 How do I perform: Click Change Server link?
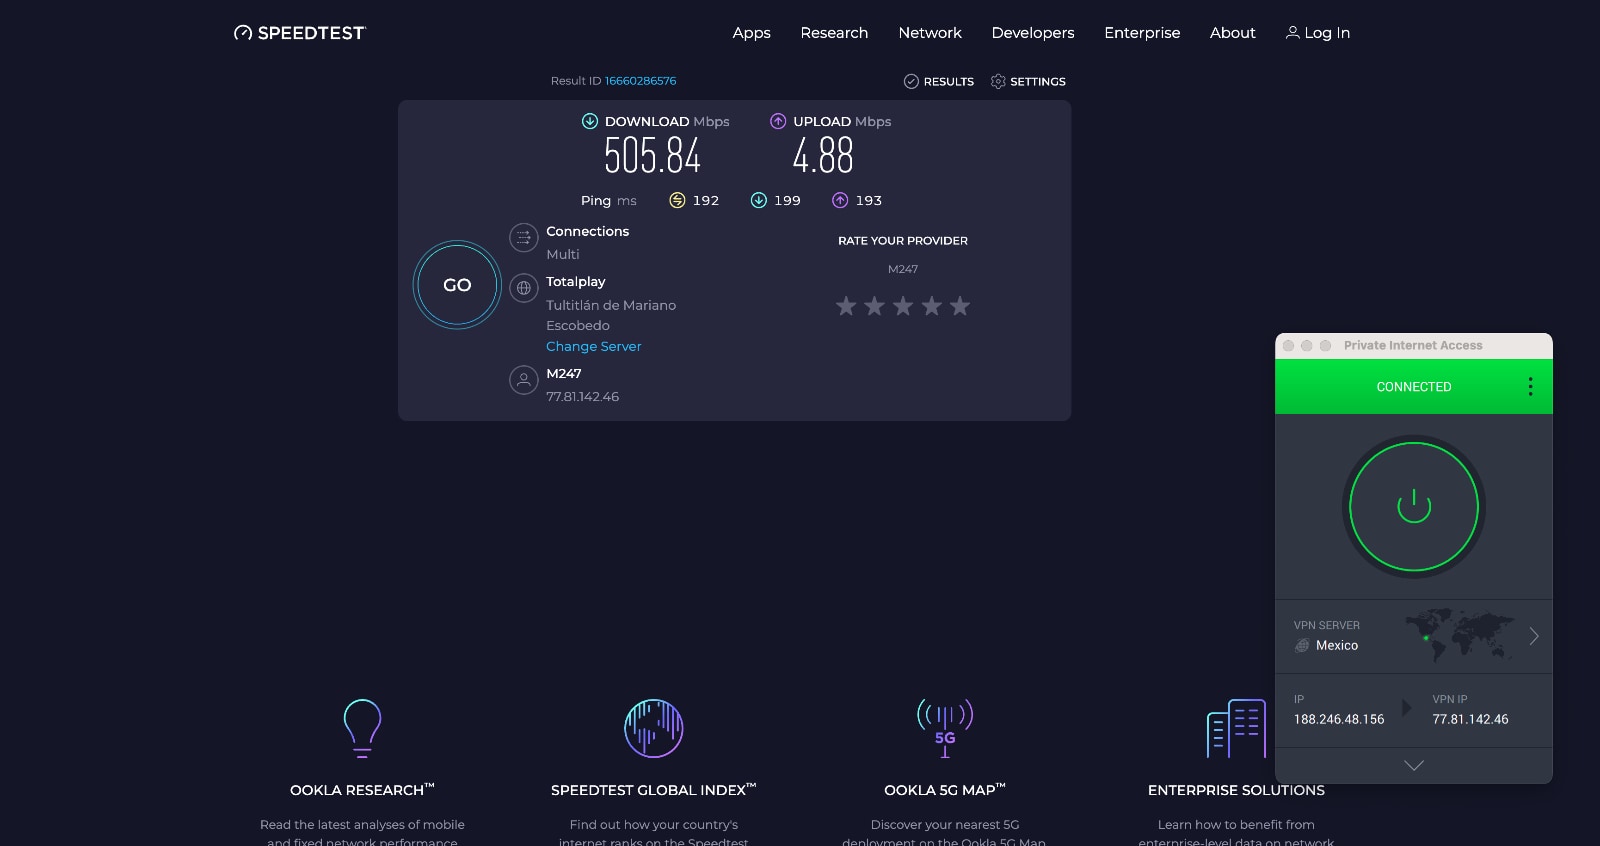pyautogui.click(x=594, y=346)
